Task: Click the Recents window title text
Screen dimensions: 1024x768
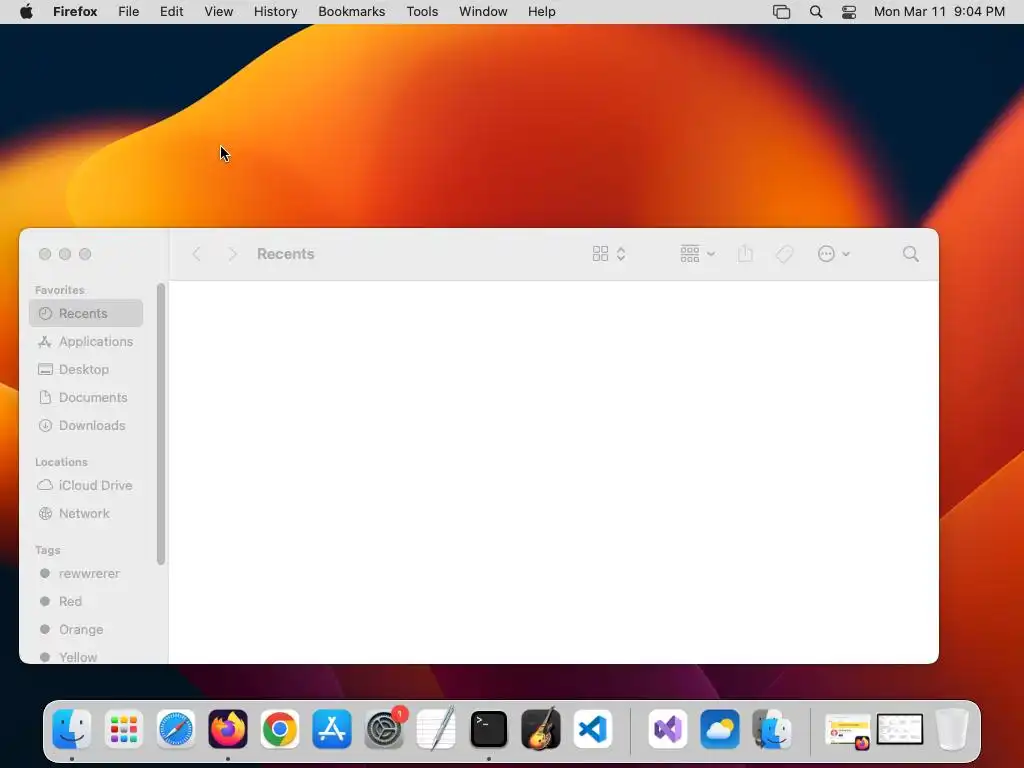Action: [285, 254]
